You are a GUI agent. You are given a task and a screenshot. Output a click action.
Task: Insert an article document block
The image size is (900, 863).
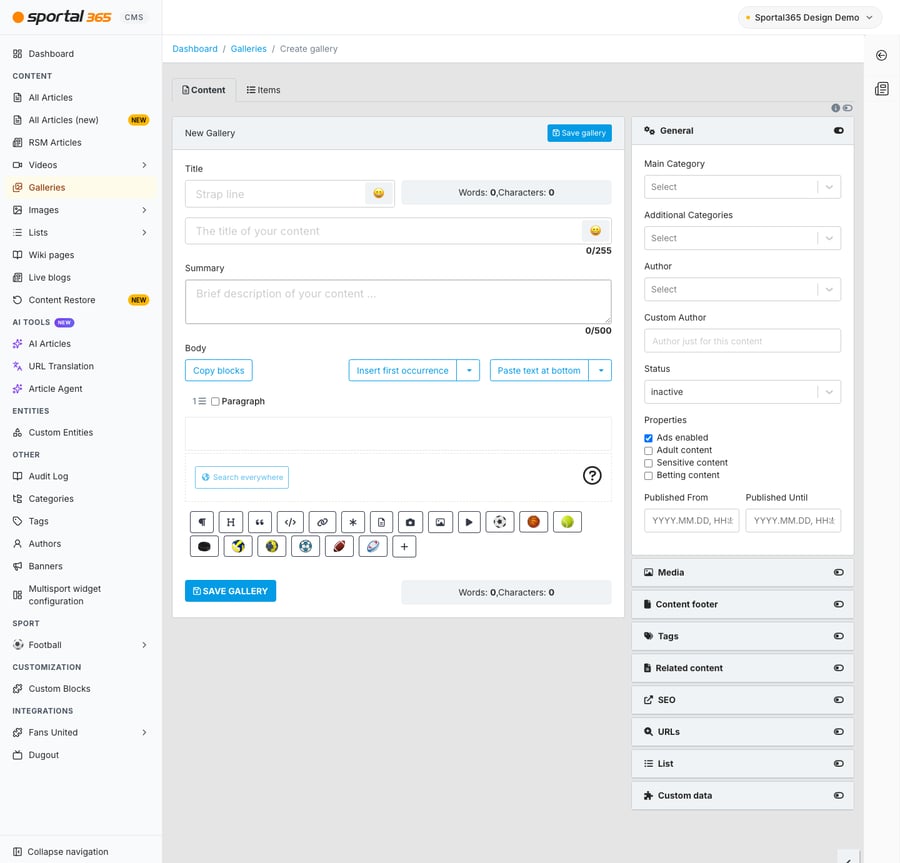coord(382,522)
